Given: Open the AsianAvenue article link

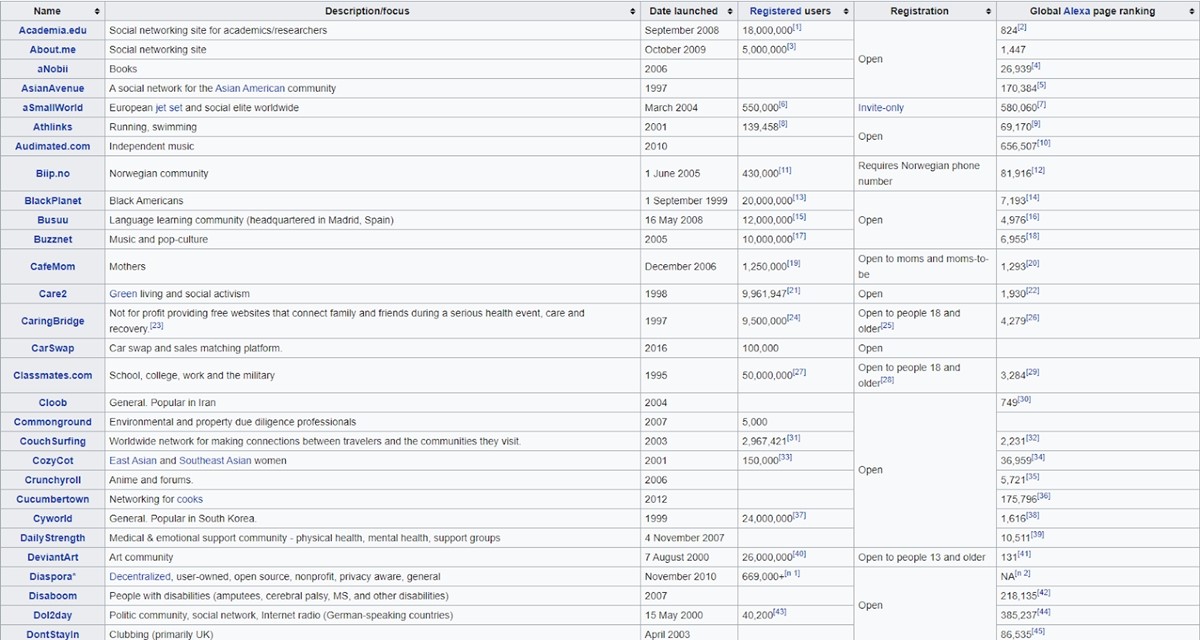Looking at the screenshot, I should coord(52,88).
